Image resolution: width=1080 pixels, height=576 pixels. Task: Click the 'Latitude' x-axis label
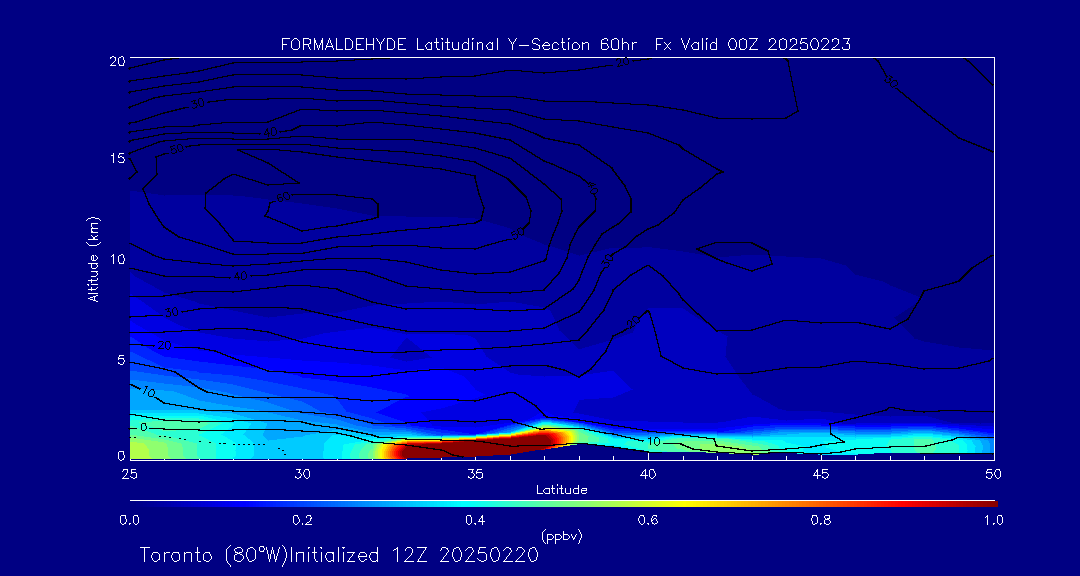pyautogui.click(x=561, y=489)
